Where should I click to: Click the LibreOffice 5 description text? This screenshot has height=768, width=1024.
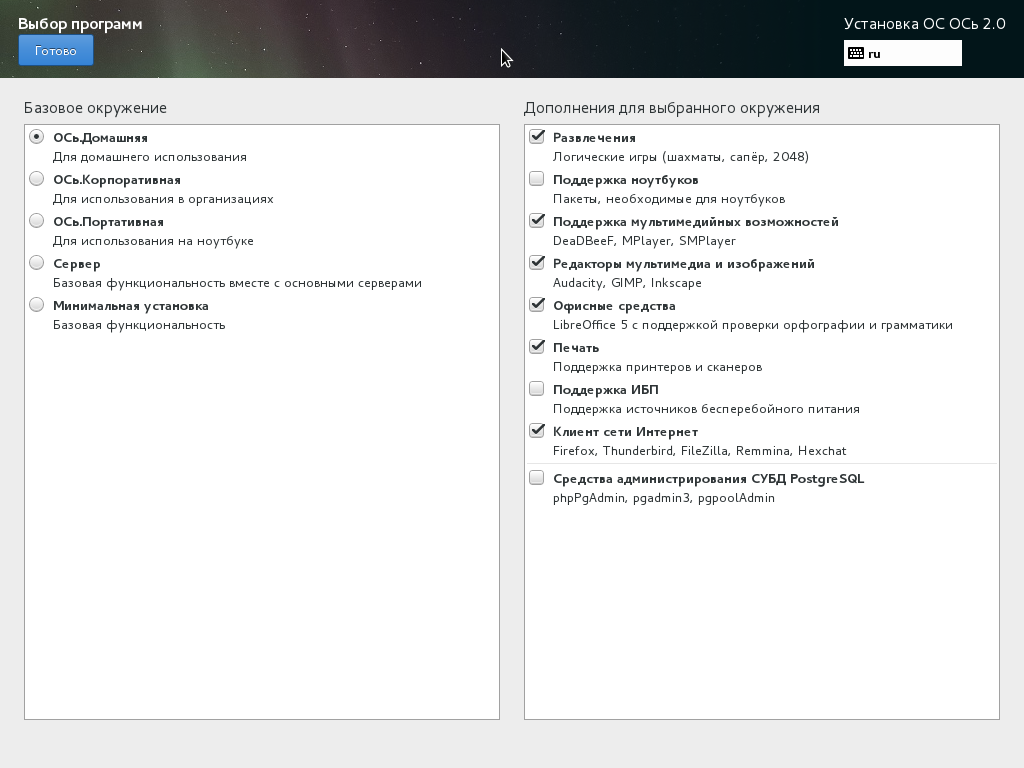click(x=752, y=325)
